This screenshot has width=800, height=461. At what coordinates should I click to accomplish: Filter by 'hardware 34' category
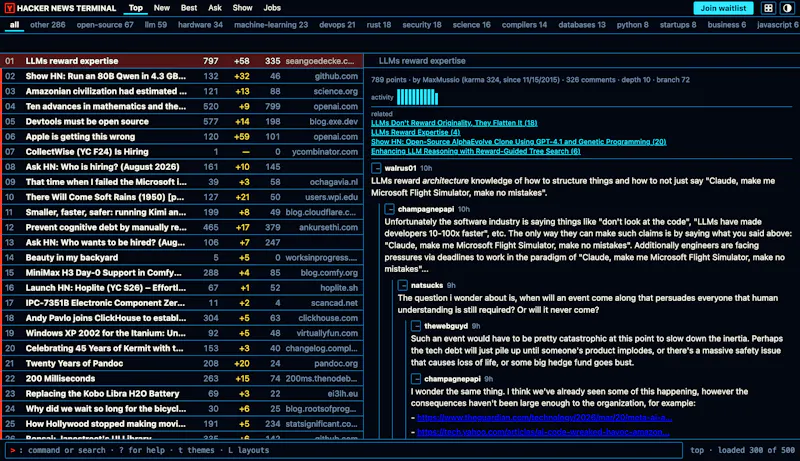pyautogui.click(x=200, y=24)
